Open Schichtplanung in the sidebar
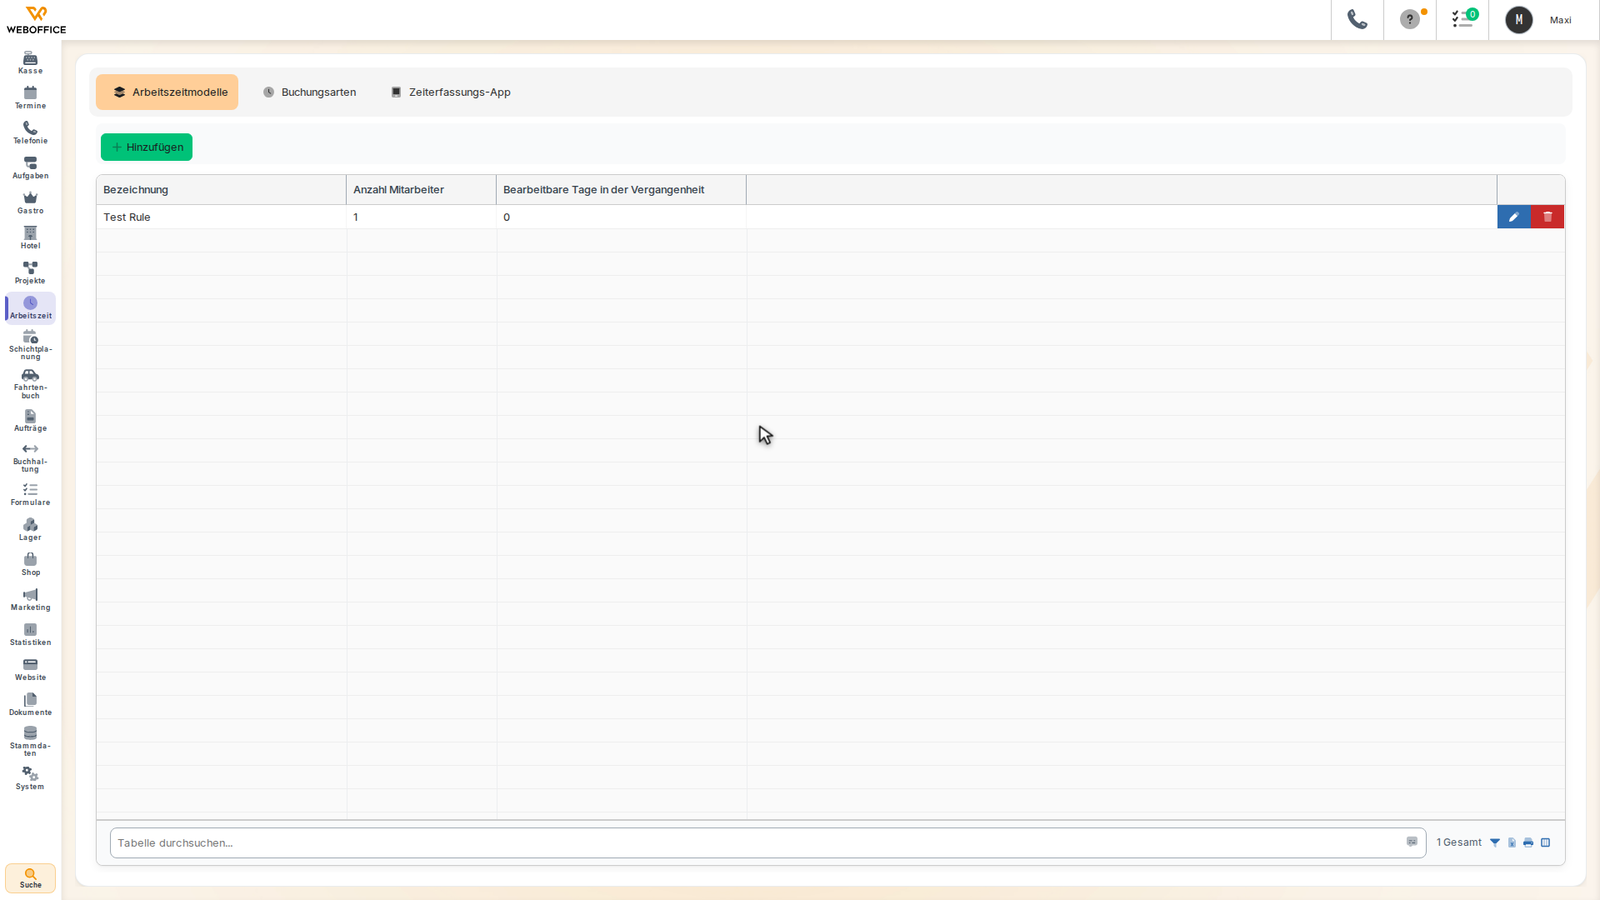The width and height of the screenshot is (1600, 900). [30, 345]
